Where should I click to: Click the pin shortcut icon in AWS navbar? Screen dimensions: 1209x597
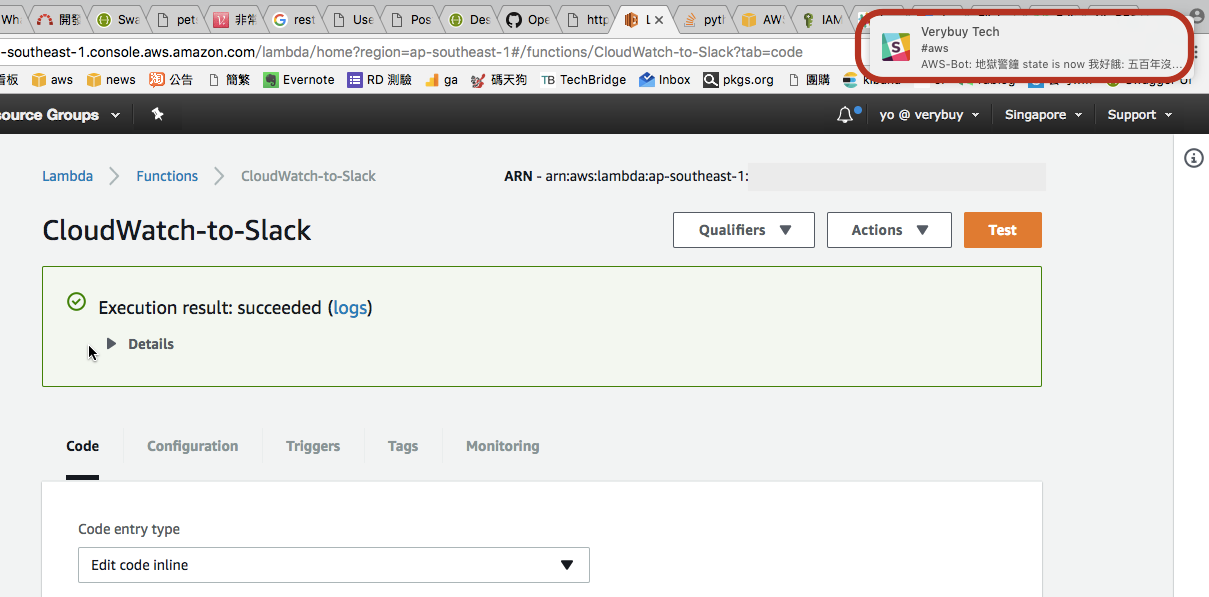[157, 115]
